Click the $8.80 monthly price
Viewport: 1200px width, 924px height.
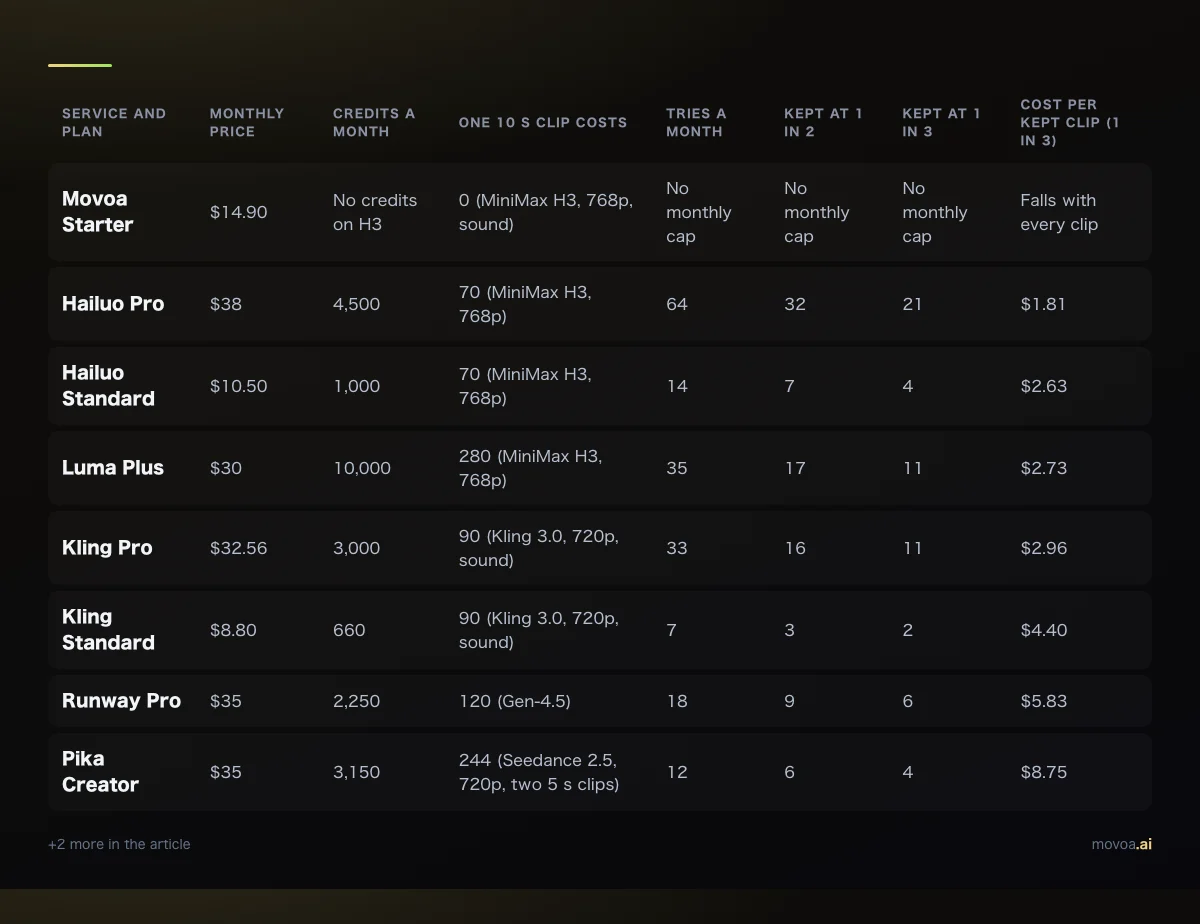[x=233, y=630]
